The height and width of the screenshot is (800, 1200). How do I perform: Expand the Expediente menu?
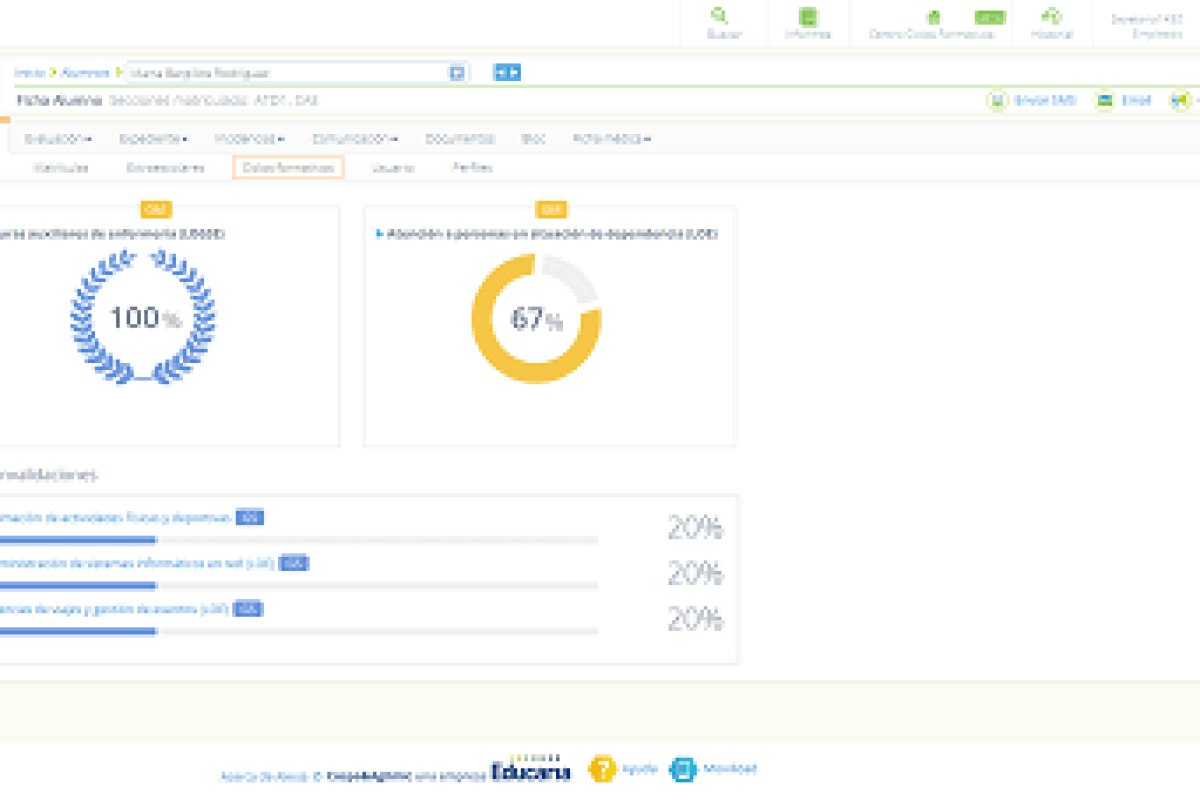(153, 139)
